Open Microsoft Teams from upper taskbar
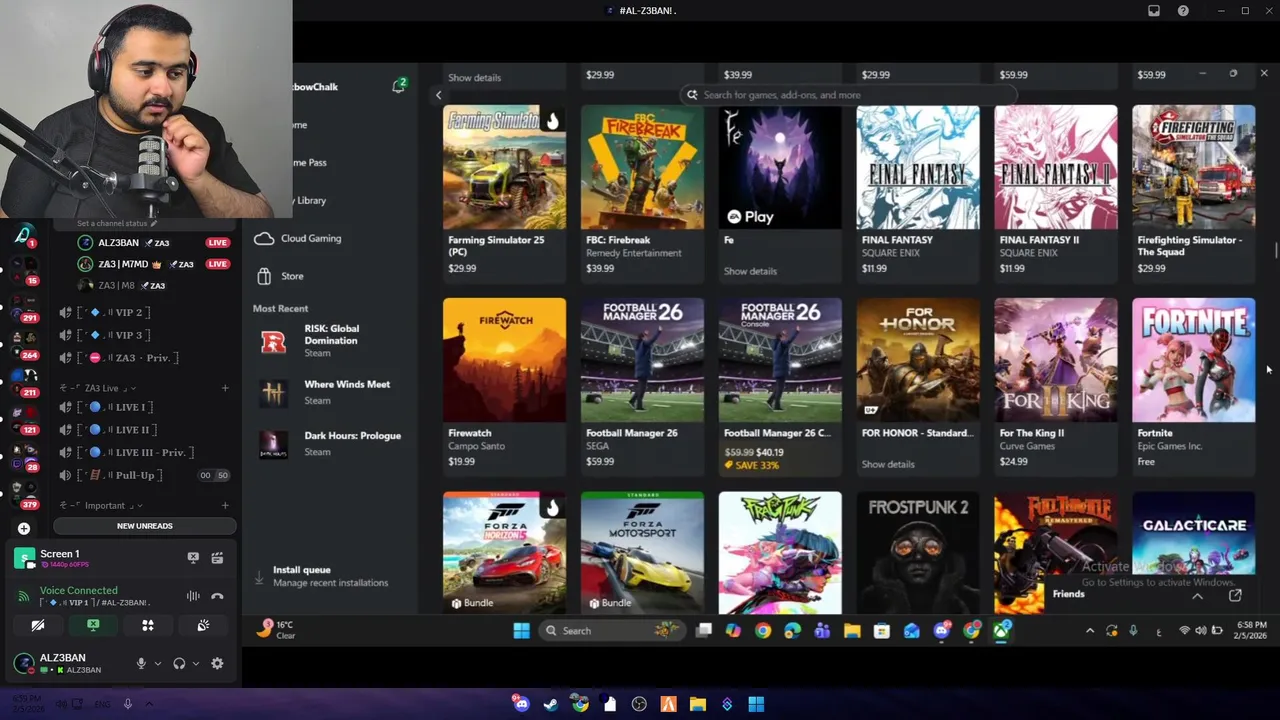 click(x=822, y=630)
